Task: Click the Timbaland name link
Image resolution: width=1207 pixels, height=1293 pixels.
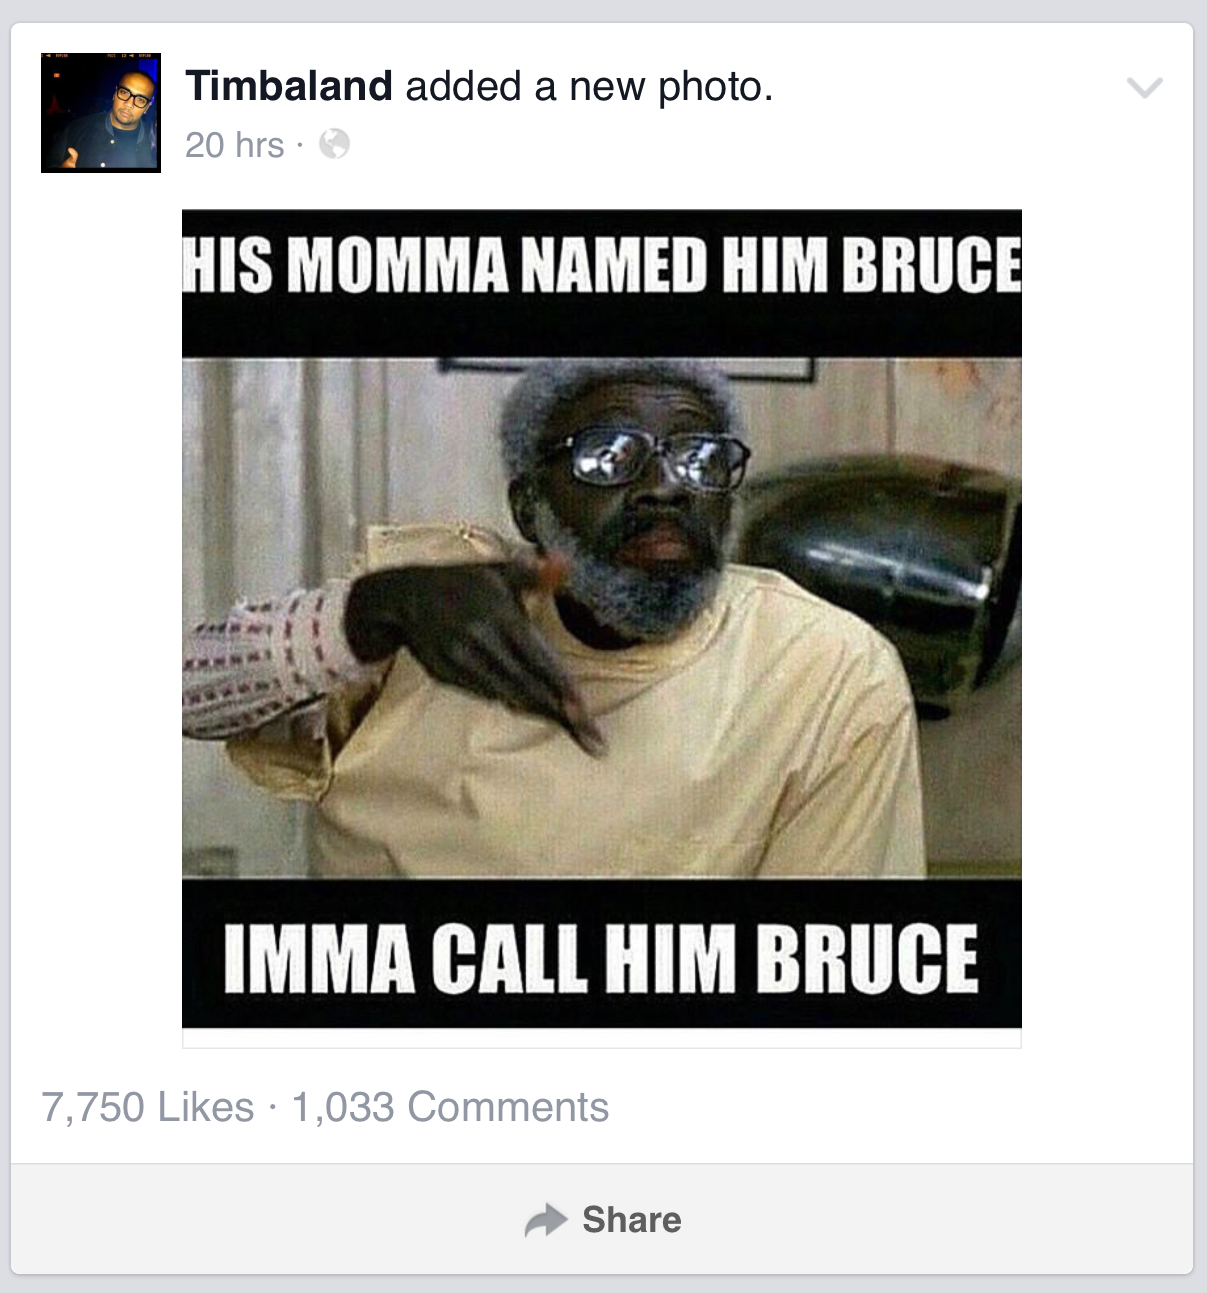Action: (x=289, y=86)
